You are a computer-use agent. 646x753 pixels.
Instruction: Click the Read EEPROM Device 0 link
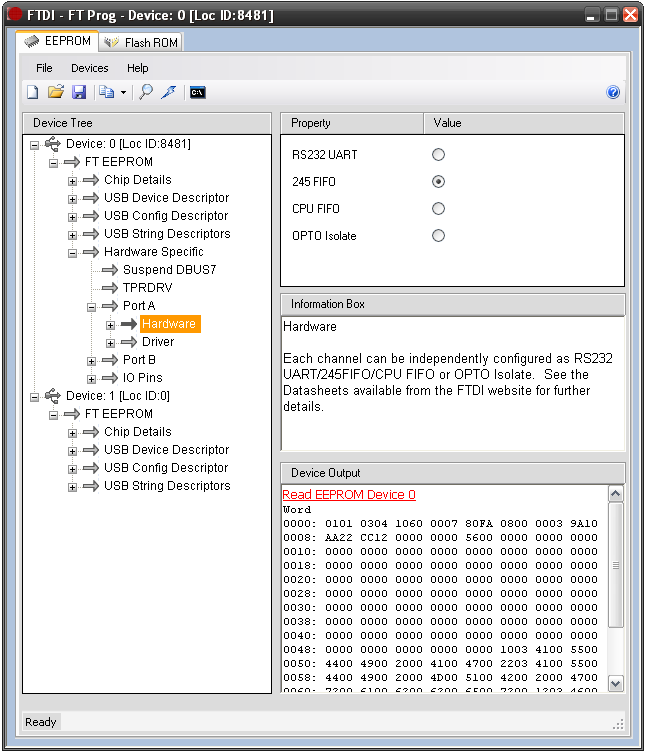pos(349,495)
